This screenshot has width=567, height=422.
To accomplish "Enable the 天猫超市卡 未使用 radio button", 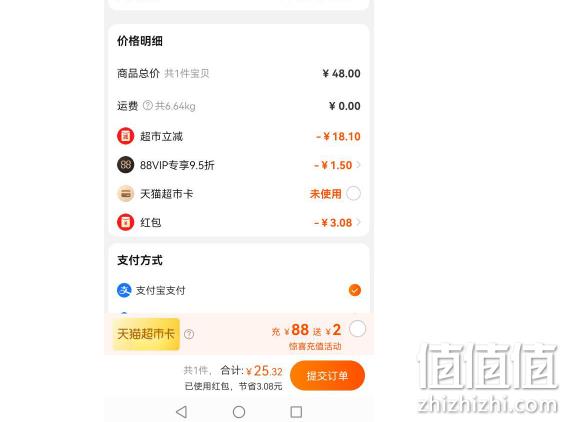I will (353, 193).
